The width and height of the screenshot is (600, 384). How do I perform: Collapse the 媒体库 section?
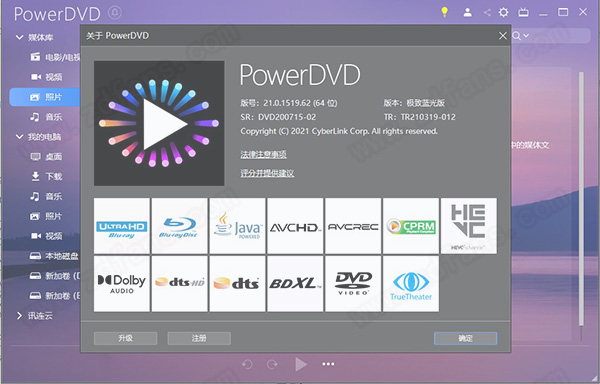coord(19,37)
